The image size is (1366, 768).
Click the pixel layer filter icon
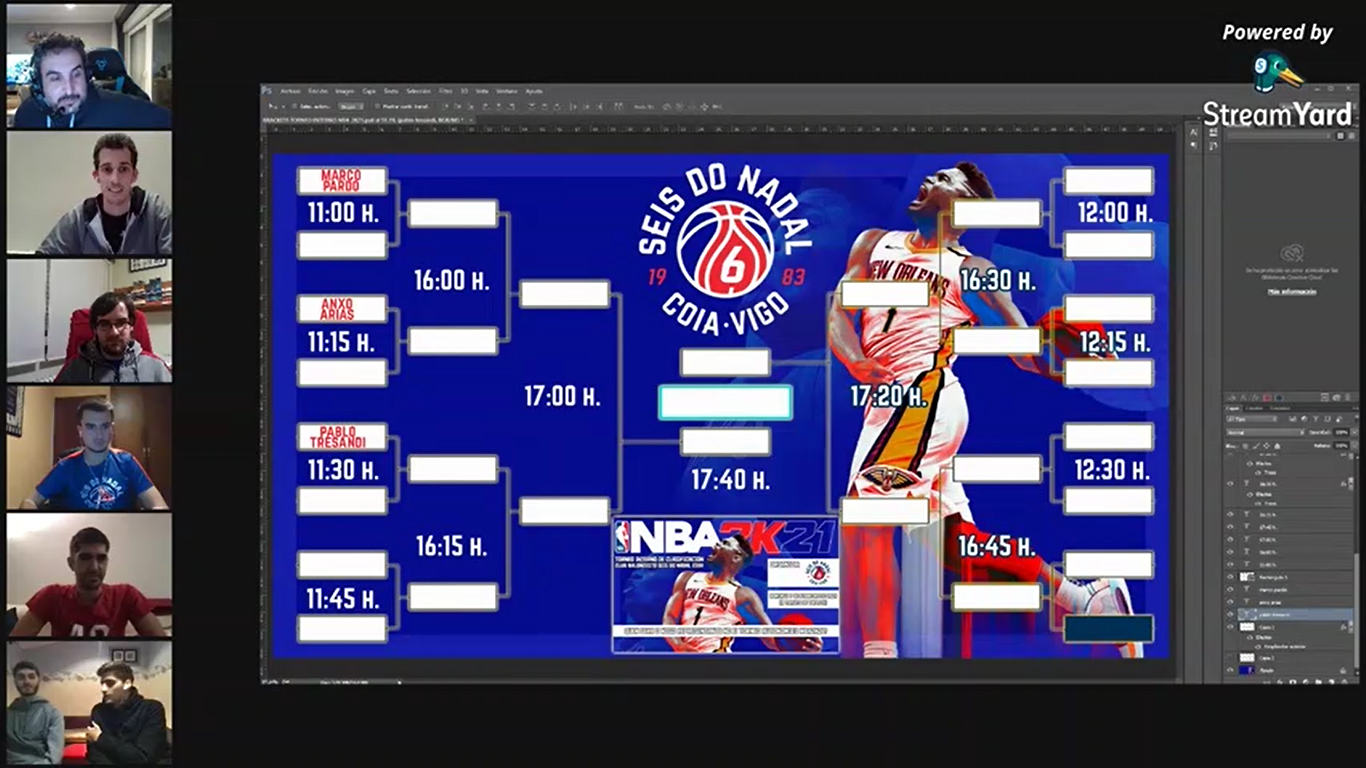[x=1293, y=419]
